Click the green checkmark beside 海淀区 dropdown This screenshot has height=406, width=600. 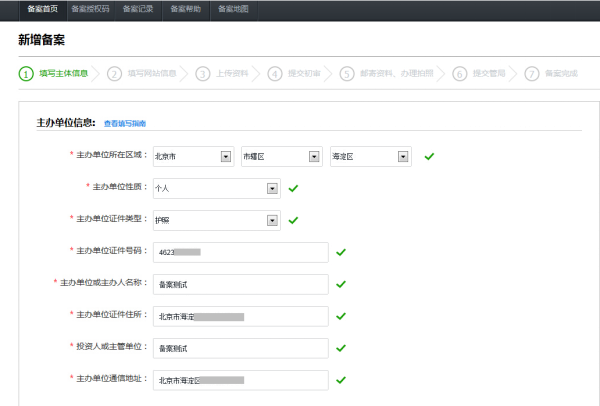[429, 156]
